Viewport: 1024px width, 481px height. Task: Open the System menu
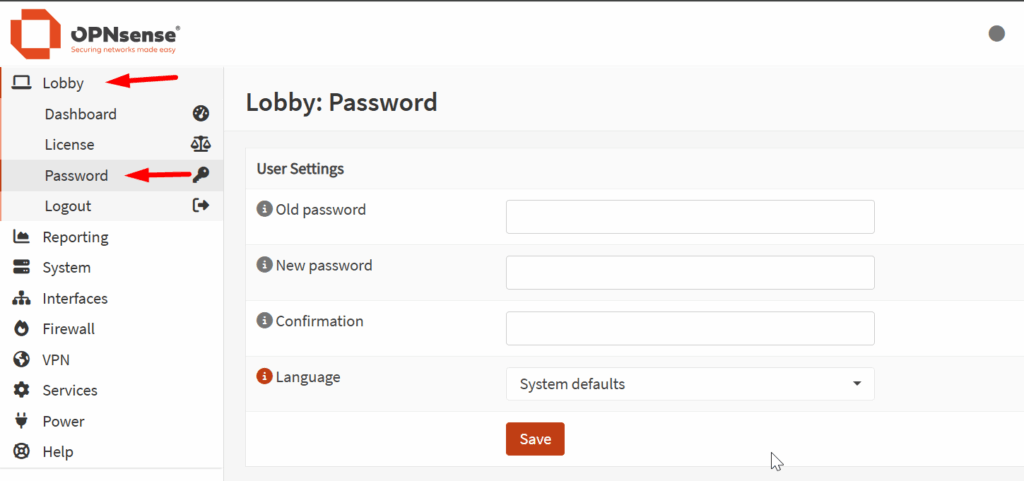pos(66,268)
